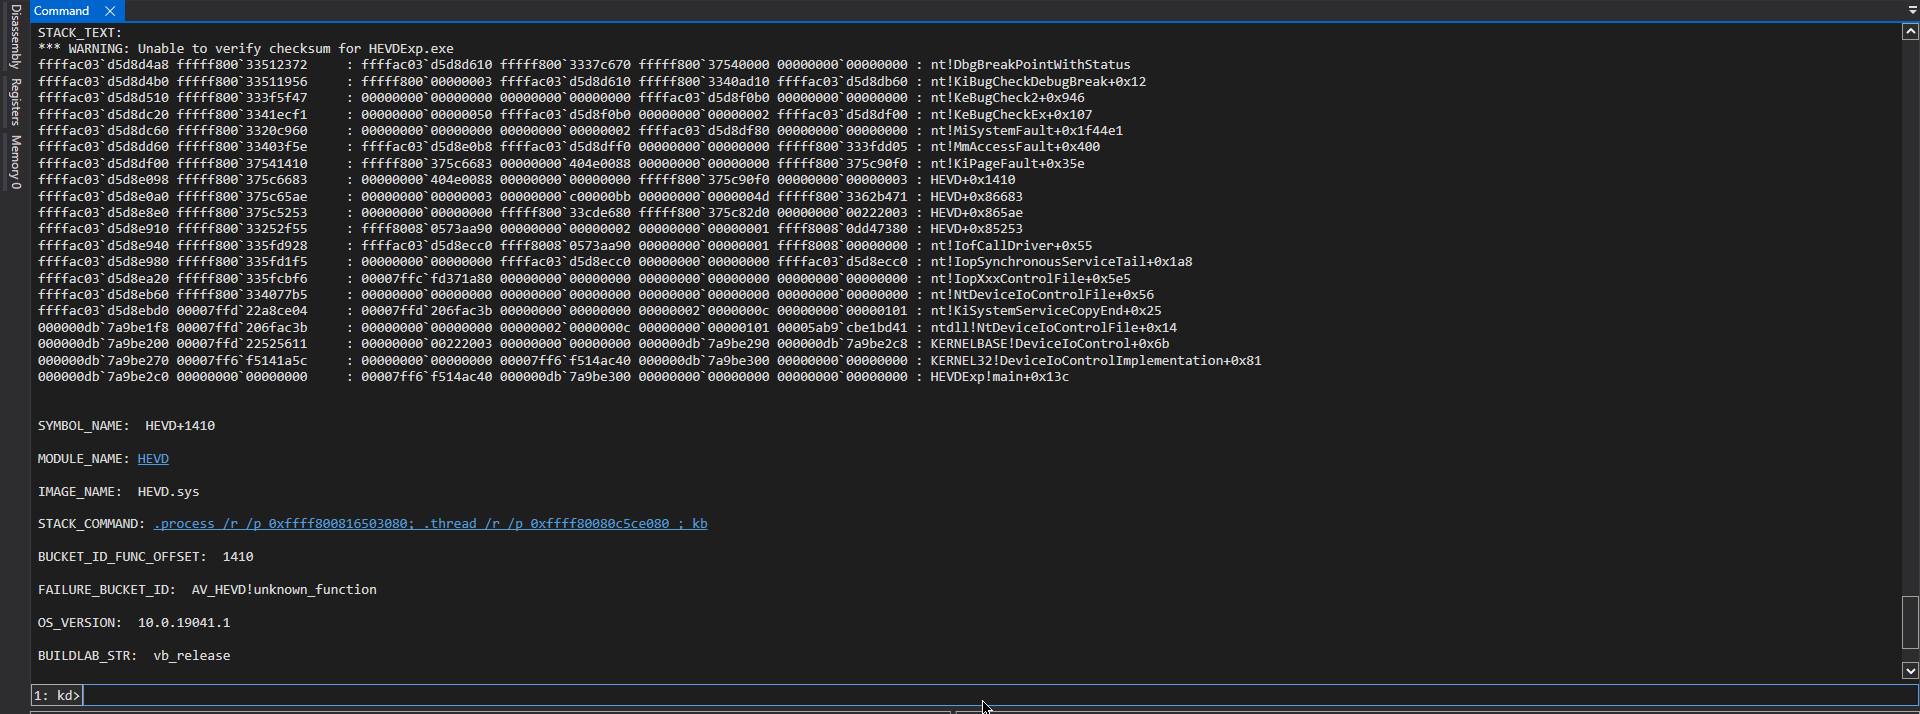Open the HEVD module name link
The width and height of the screenshot is (1920, 714).
point(153,459)
